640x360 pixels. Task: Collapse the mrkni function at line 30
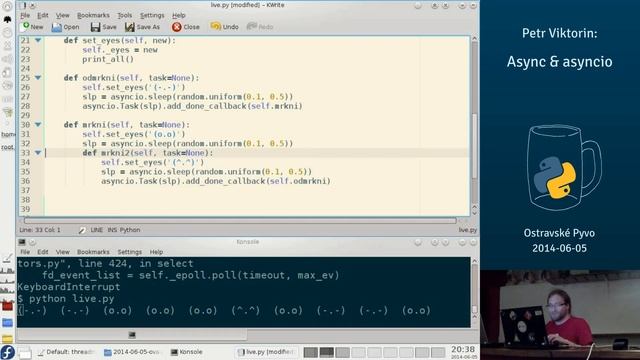(x=38, y=124)
